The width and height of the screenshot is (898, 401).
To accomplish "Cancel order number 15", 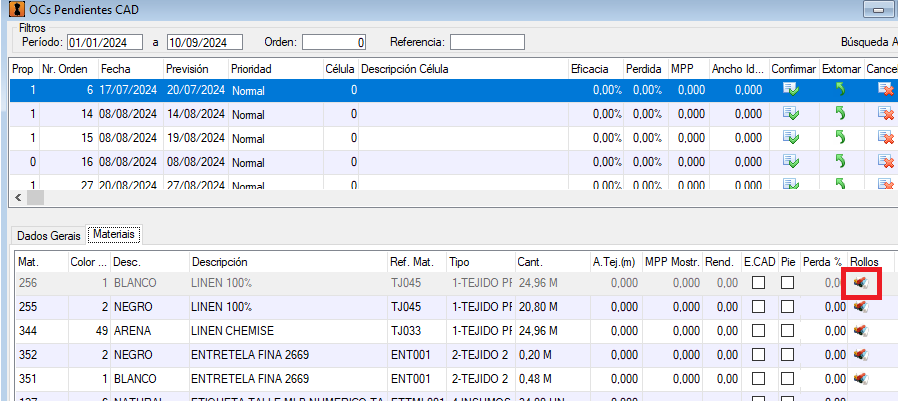I will tap(886, 137).
